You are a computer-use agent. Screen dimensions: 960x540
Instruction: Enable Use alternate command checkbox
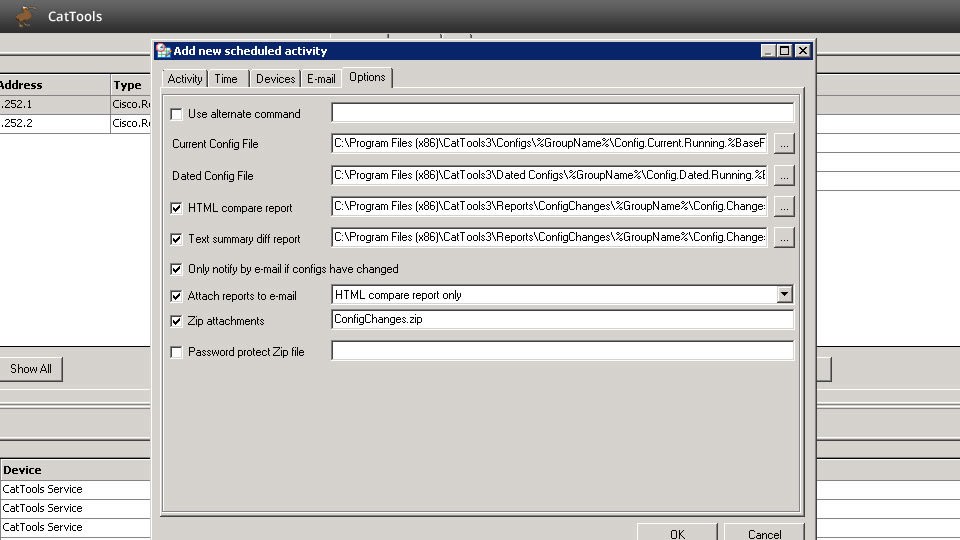click(177, 114)
